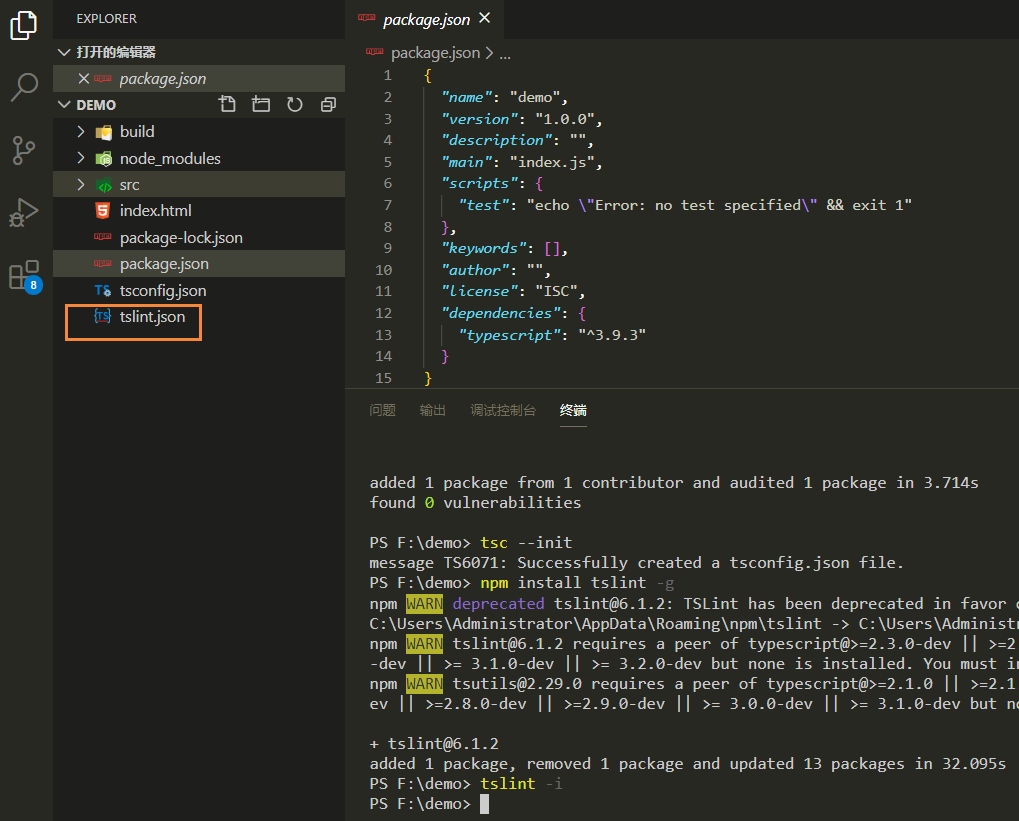Open the Explorer view in activity bar
This screenshot has height=821, width=1019.
point(24,25)
